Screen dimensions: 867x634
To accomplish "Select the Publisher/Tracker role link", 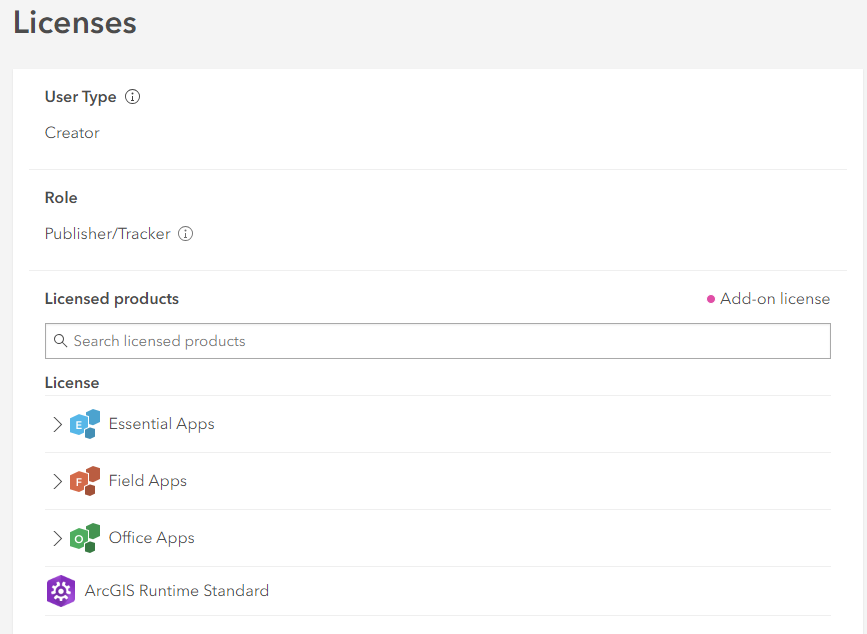I will tap(106, 233).
